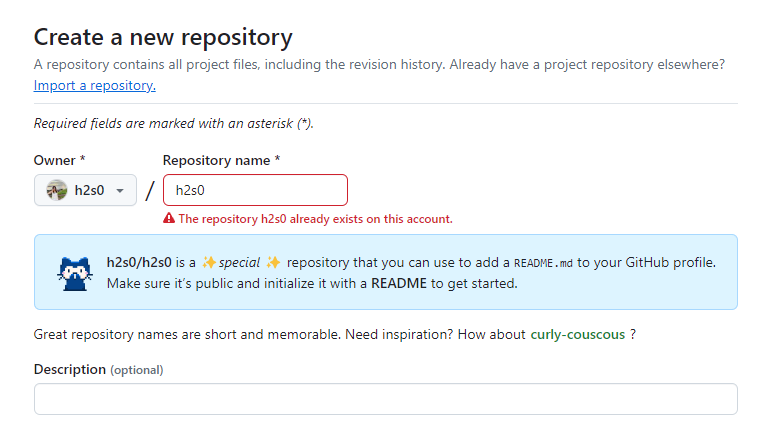
Task: Click the Owner dropdown caret arrow
Action: (120, 191)
